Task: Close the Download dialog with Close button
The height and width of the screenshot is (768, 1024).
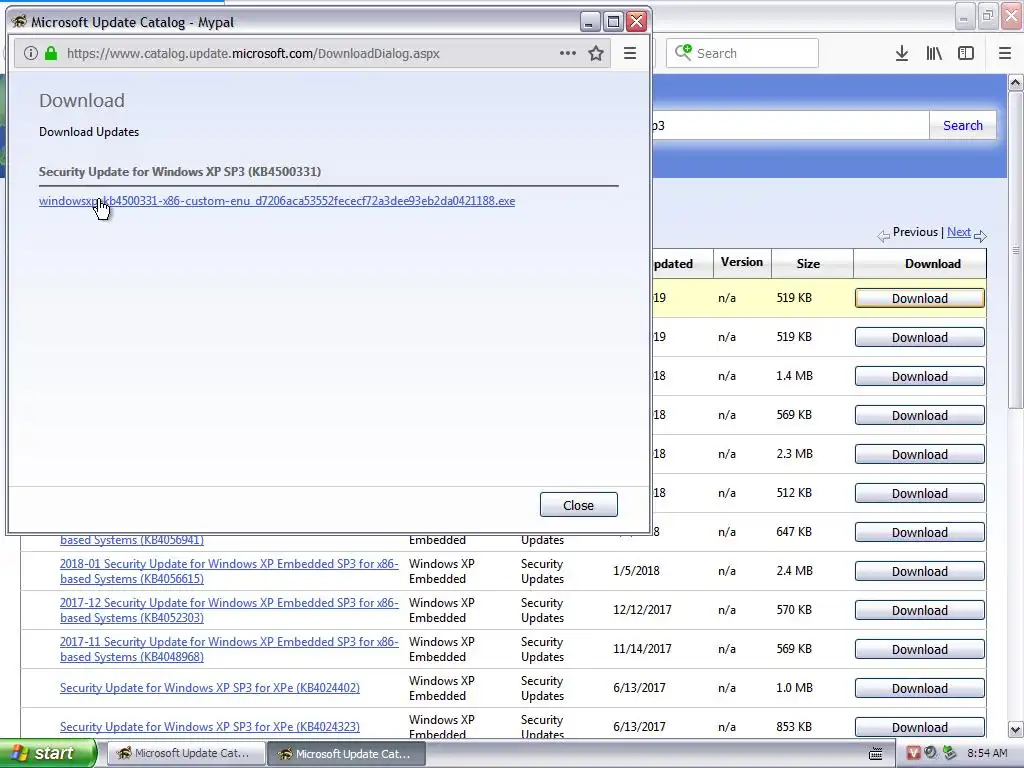Action: tap(578, 505)
